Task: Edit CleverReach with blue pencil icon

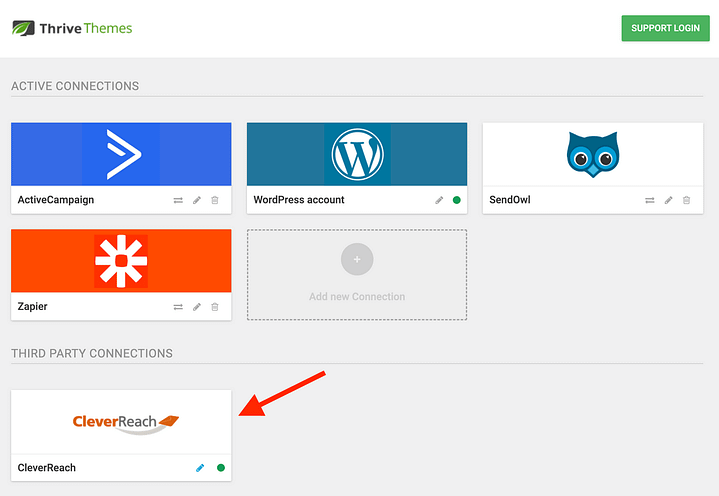Action: [x=200, y=468]
